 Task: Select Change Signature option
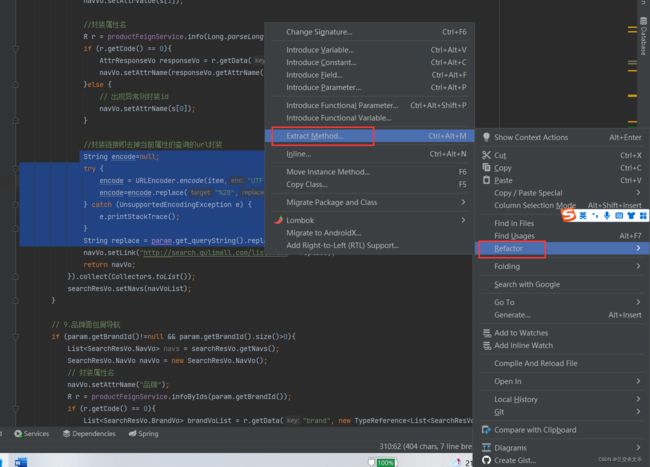[320, 32]
